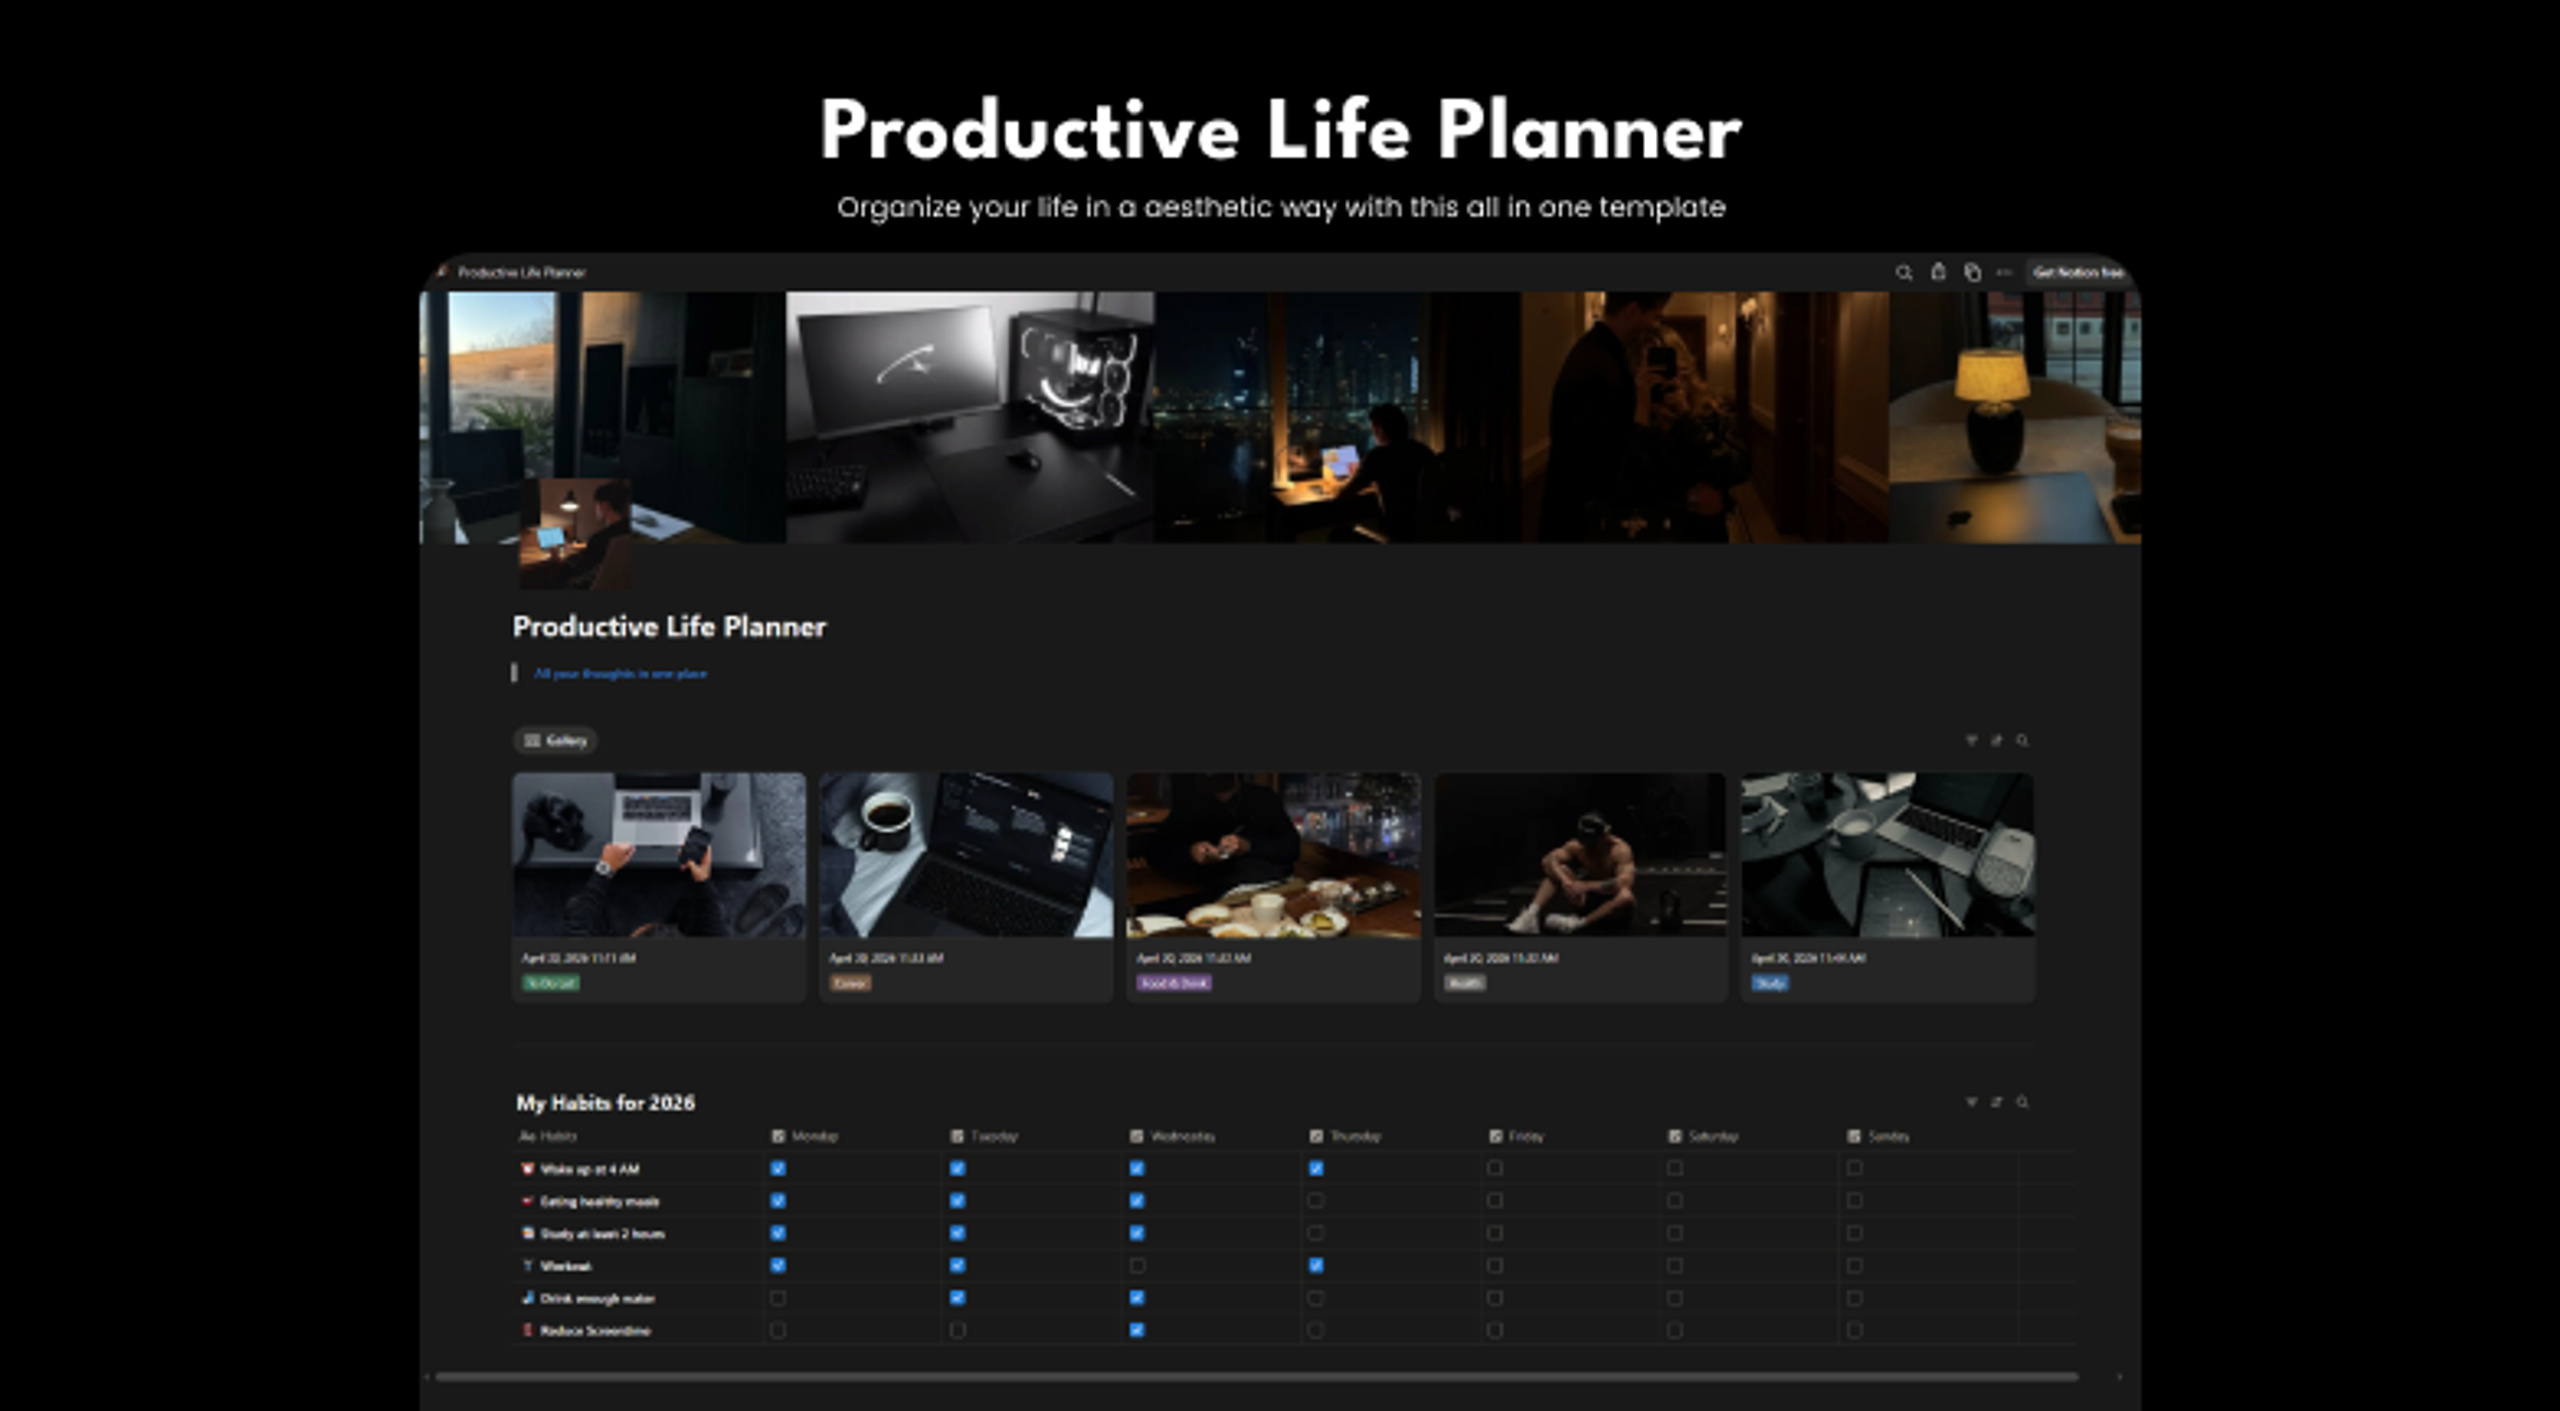
Task: Open the filter icon for the Gallery view
Action: click(x=1971, y=740)
